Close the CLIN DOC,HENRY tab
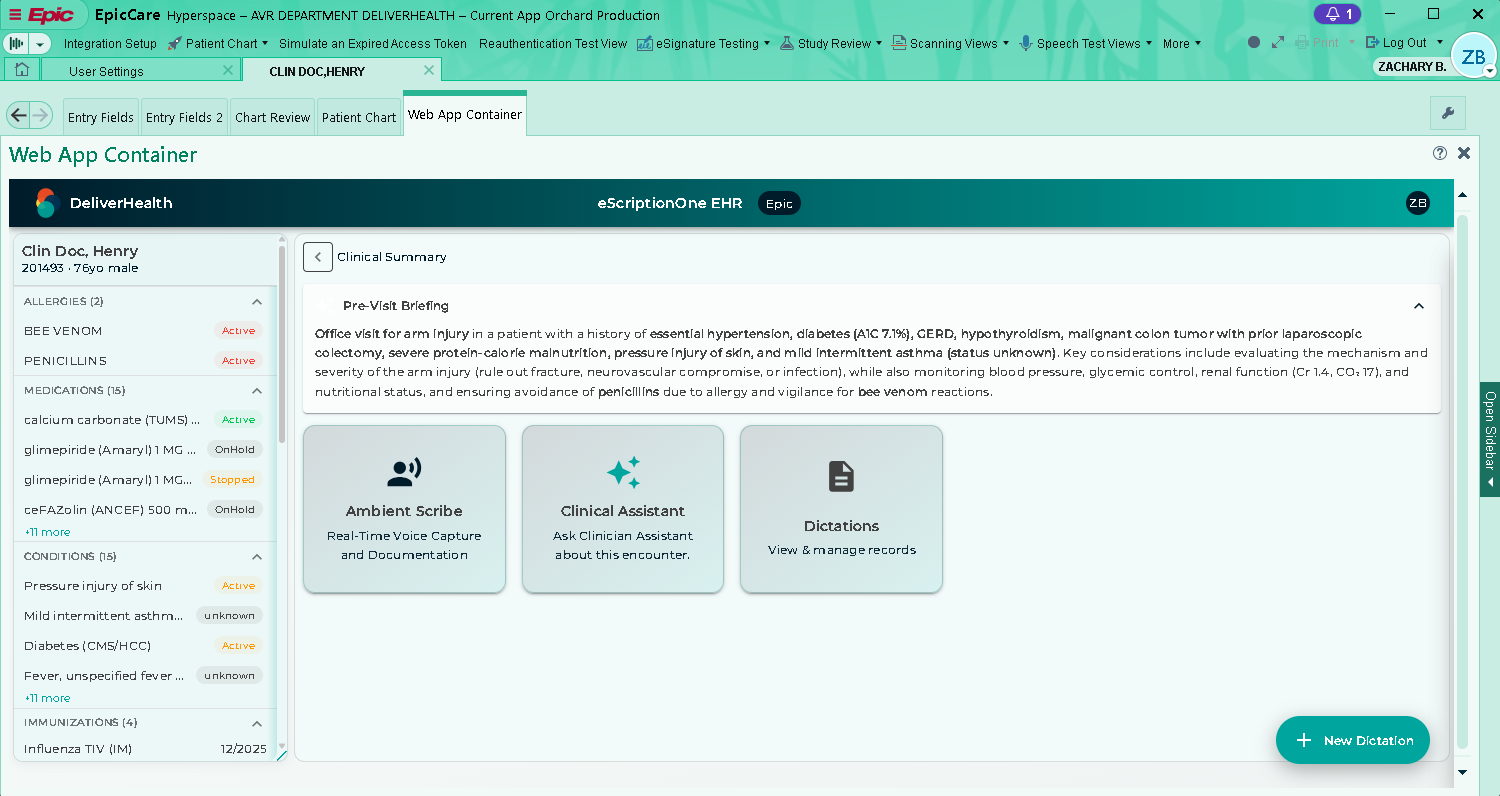 point(429,70)
